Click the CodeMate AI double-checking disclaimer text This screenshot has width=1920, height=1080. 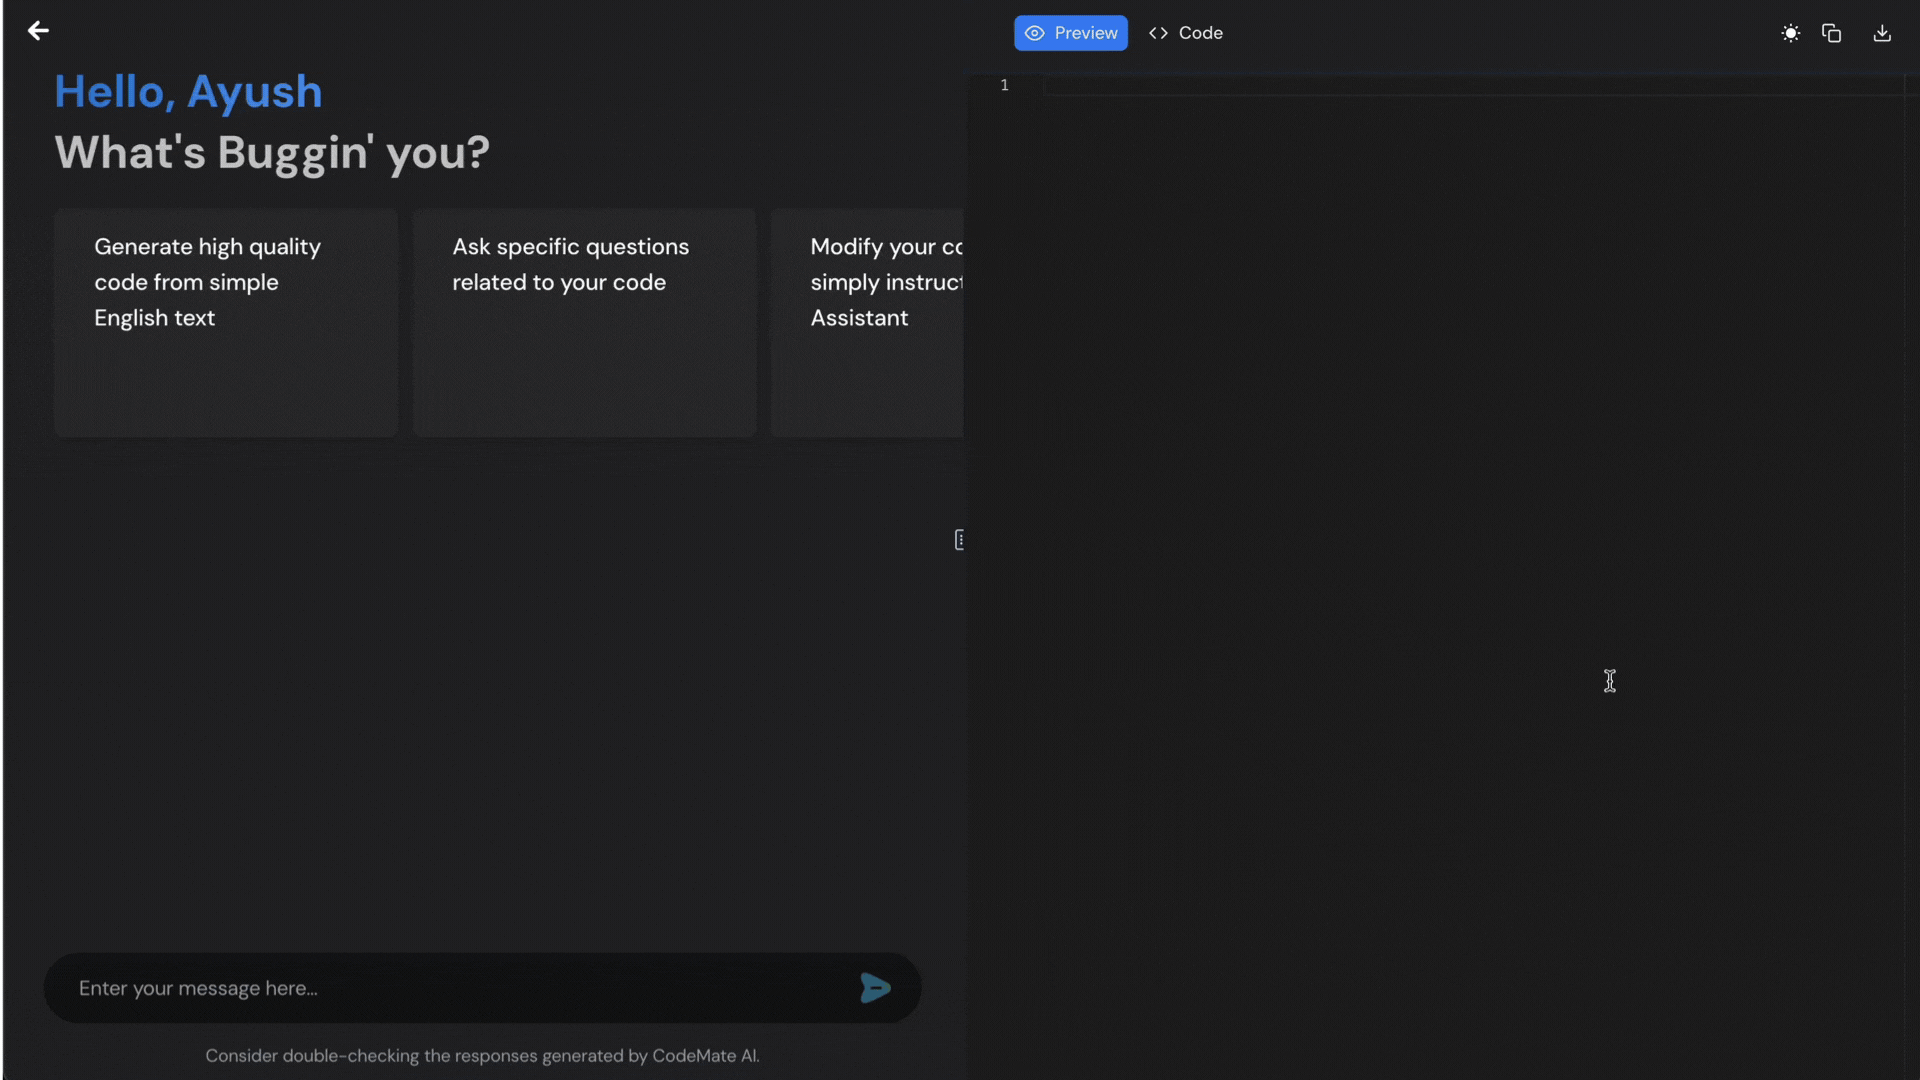coord(482,1055)
